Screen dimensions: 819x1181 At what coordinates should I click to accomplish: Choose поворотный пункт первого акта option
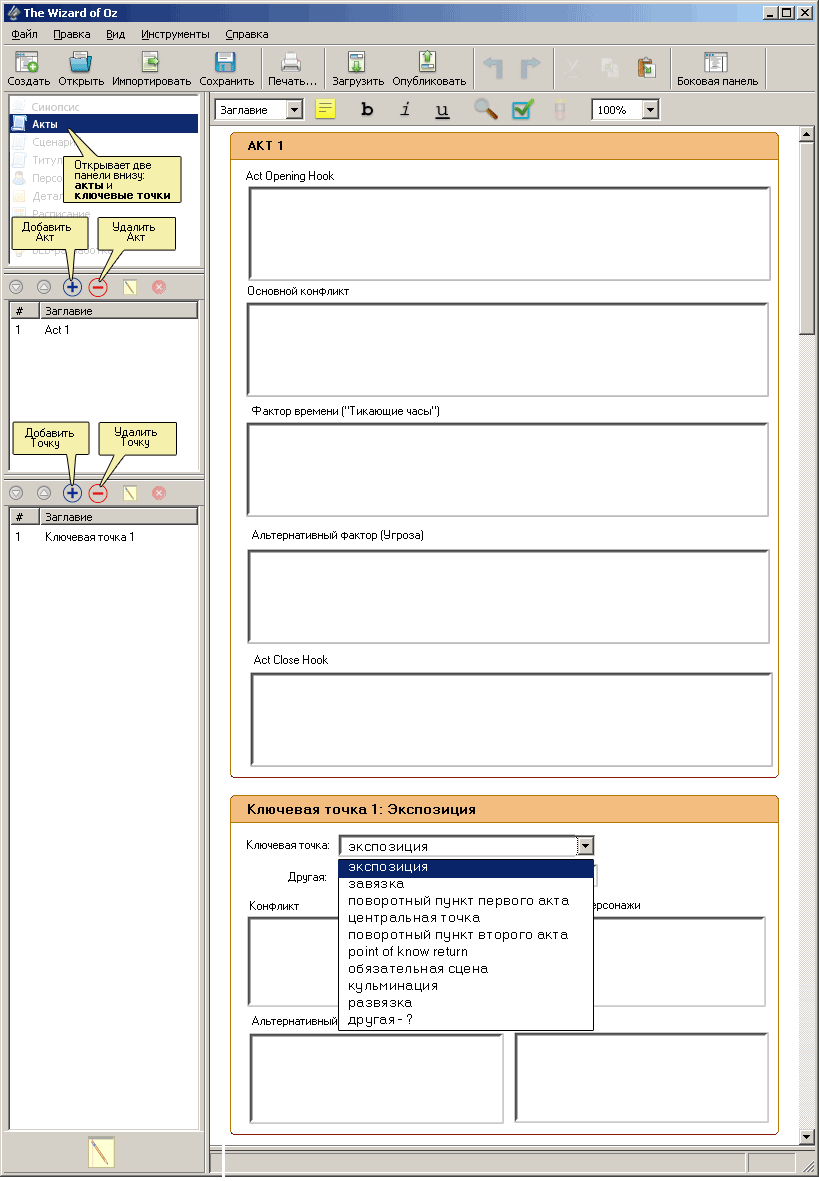pyautogui.click(x=466, y=902)
